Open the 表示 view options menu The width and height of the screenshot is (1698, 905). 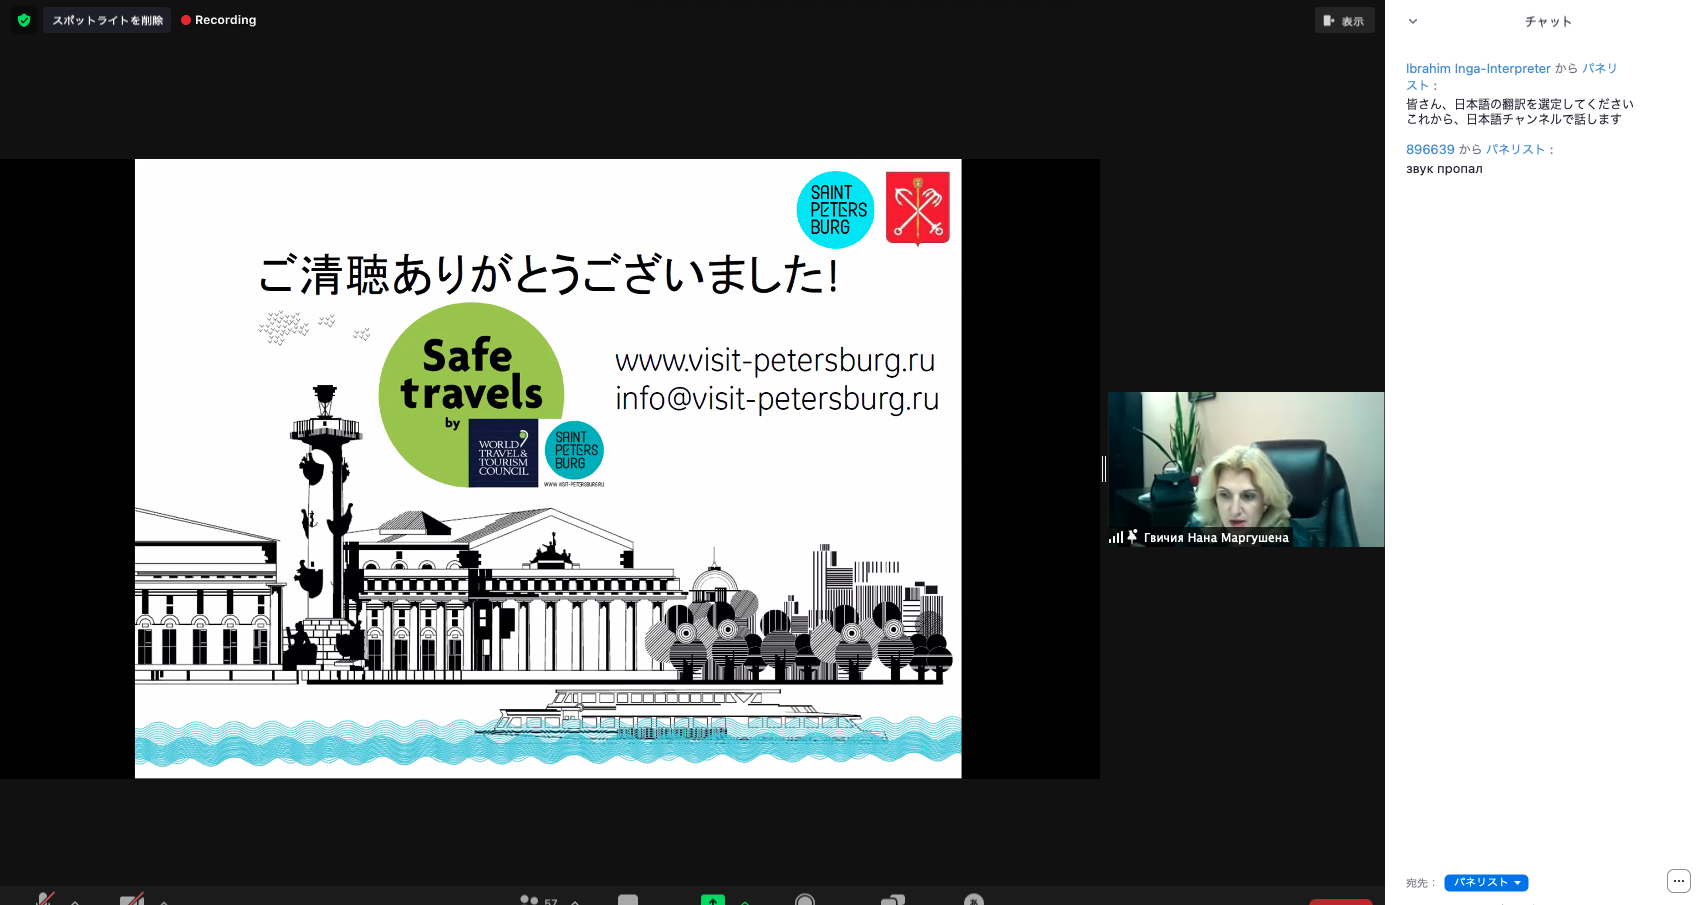1344,21
